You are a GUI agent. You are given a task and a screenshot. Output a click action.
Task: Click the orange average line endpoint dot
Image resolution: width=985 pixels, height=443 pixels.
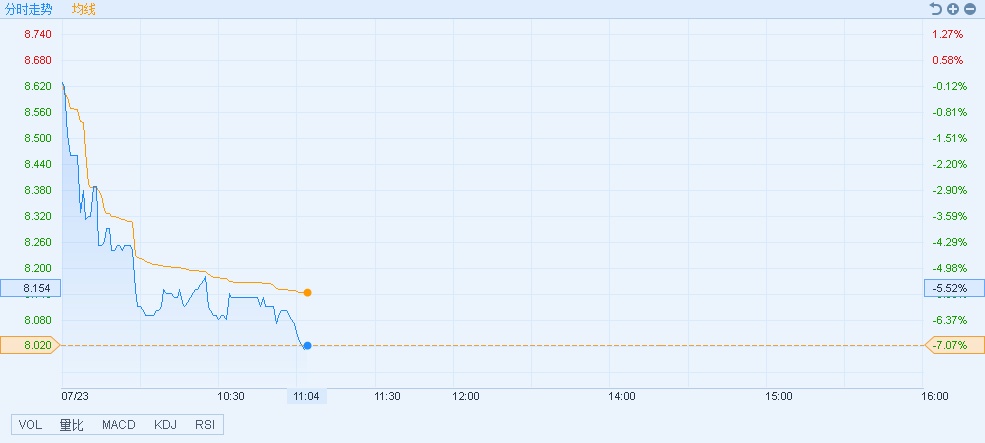[x=307, y=293]
